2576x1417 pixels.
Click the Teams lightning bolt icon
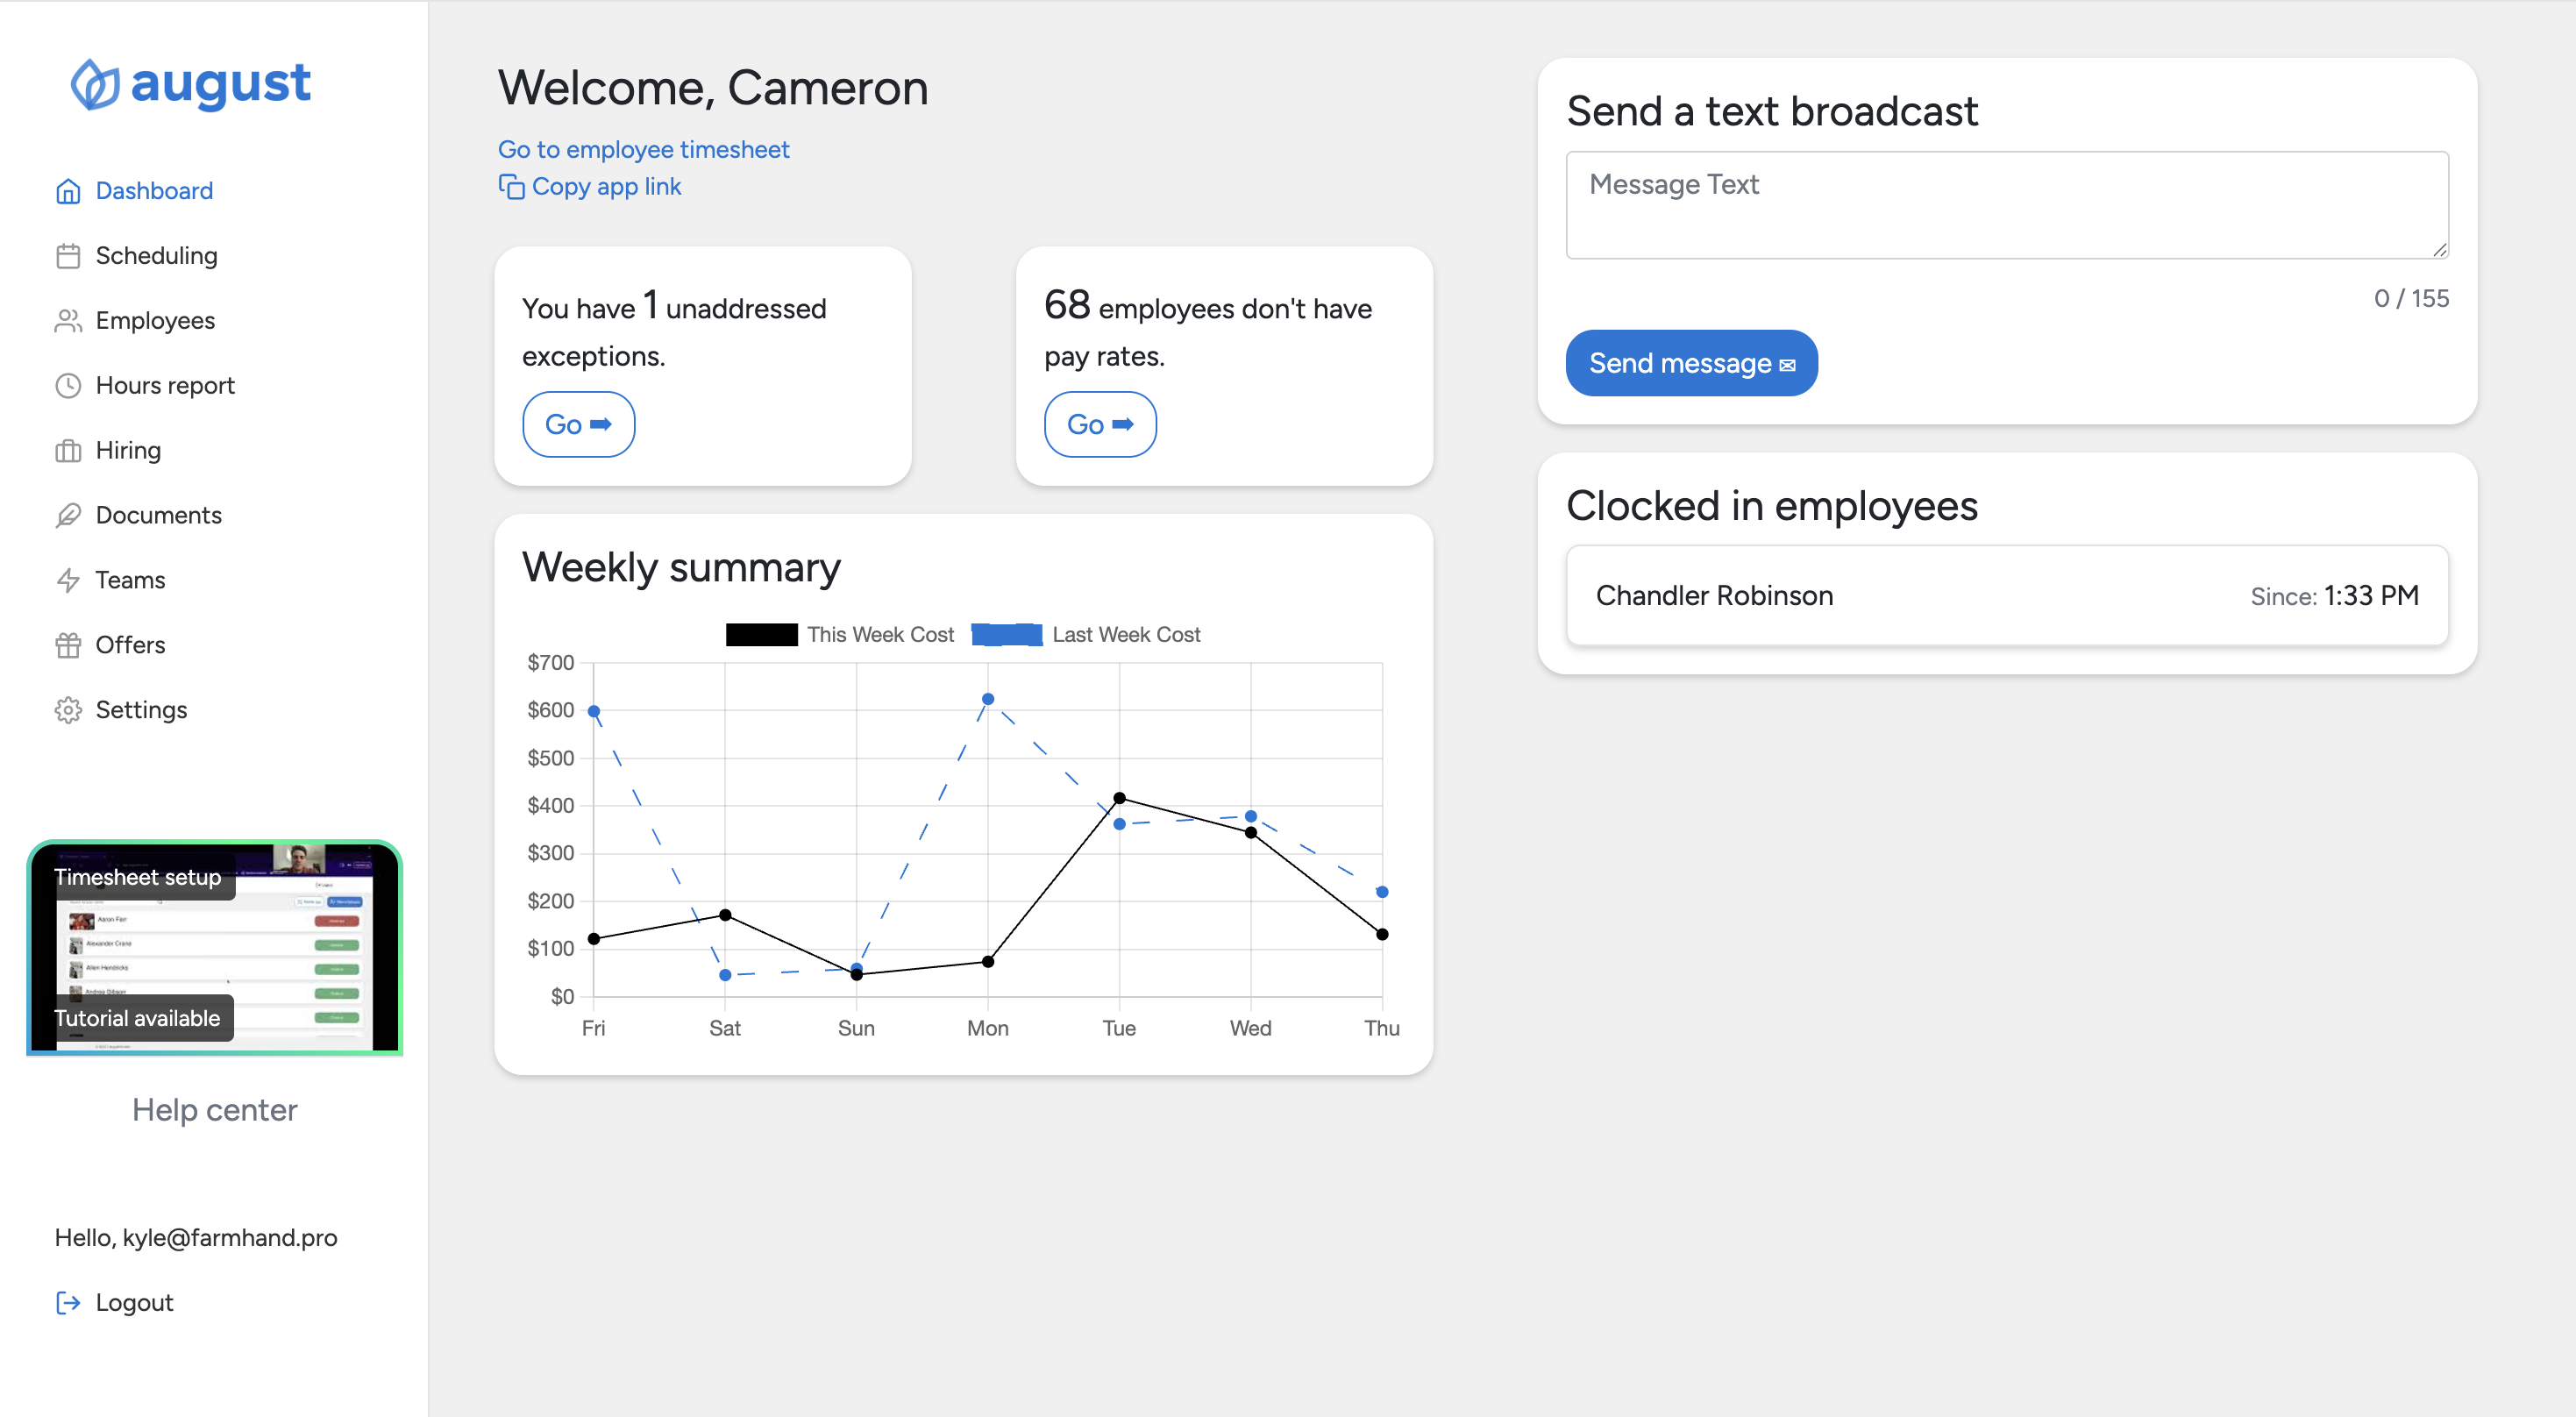(68, 581)
